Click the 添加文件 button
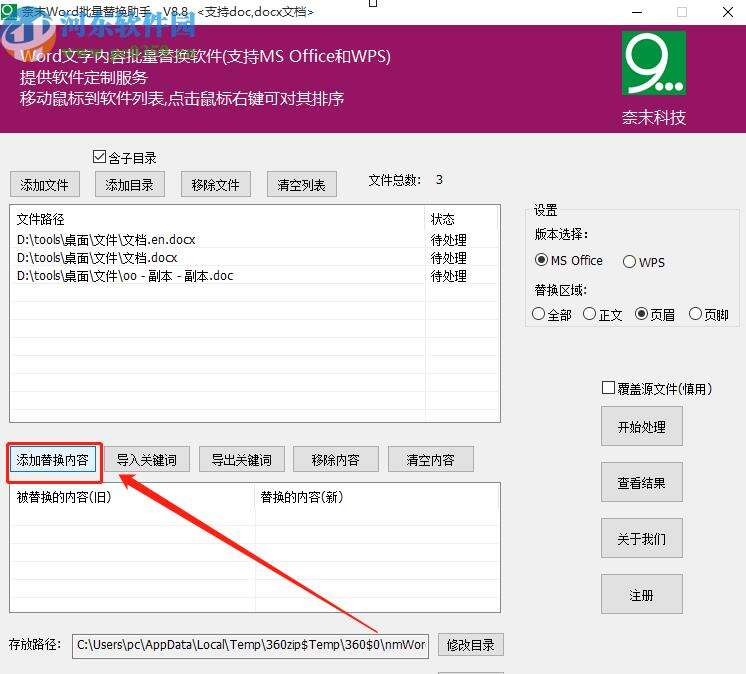The width and height of the screenshot is (746, 674). (45, 185)
